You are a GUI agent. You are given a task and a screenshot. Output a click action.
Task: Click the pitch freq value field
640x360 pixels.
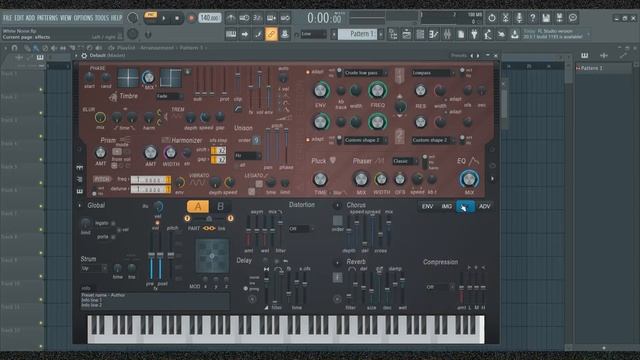[150, 180]
